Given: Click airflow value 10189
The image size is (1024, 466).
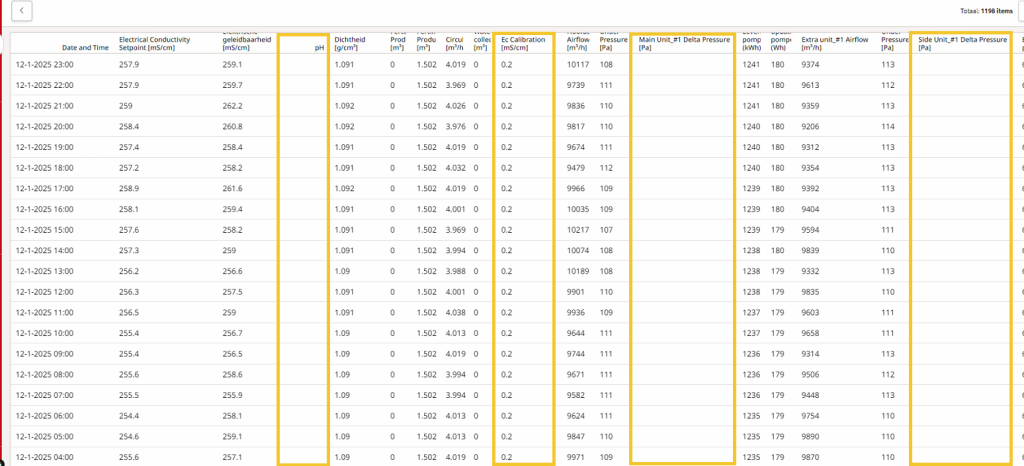Looking at the screenshot, I should pyautogui.click(x=579, y=271).
